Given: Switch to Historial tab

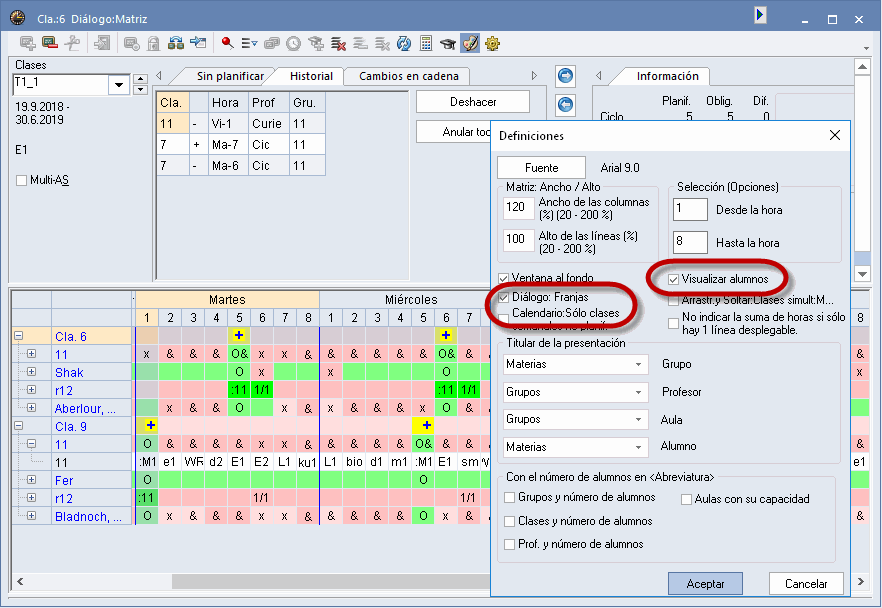Looking at the screenshot, I should 311,76.
